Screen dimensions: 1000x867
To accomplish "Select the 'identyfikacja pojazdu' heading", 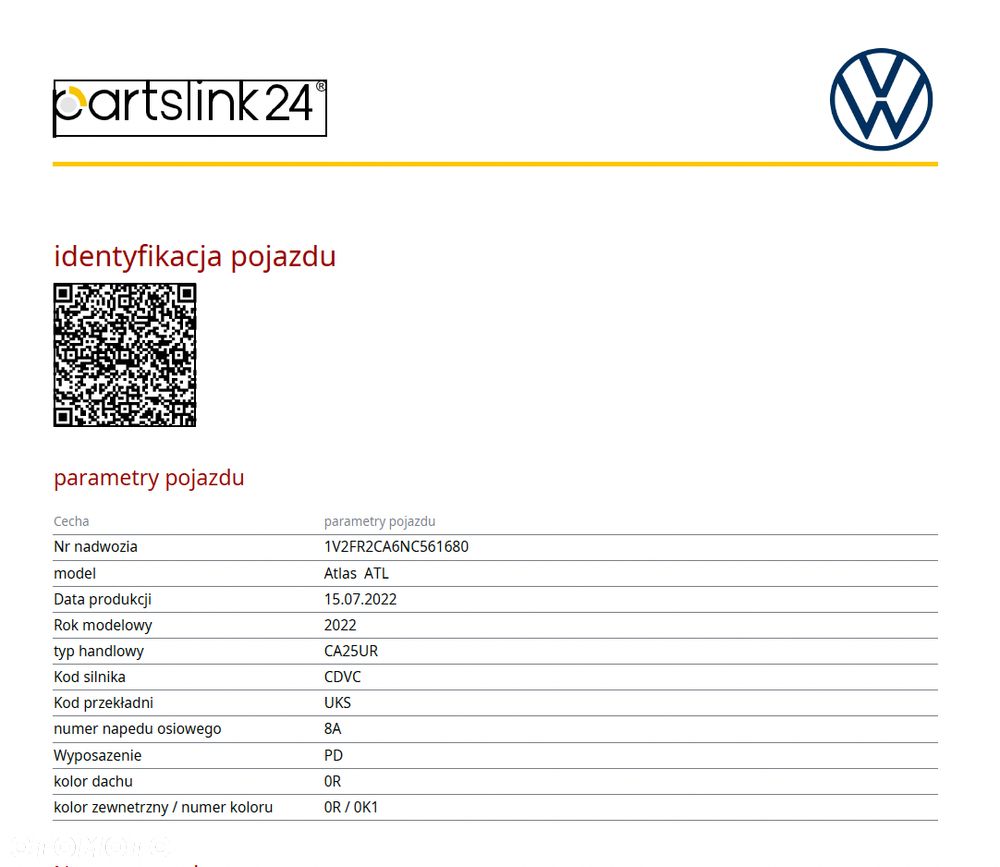I will pyautogui.click(x=195, y=257).
